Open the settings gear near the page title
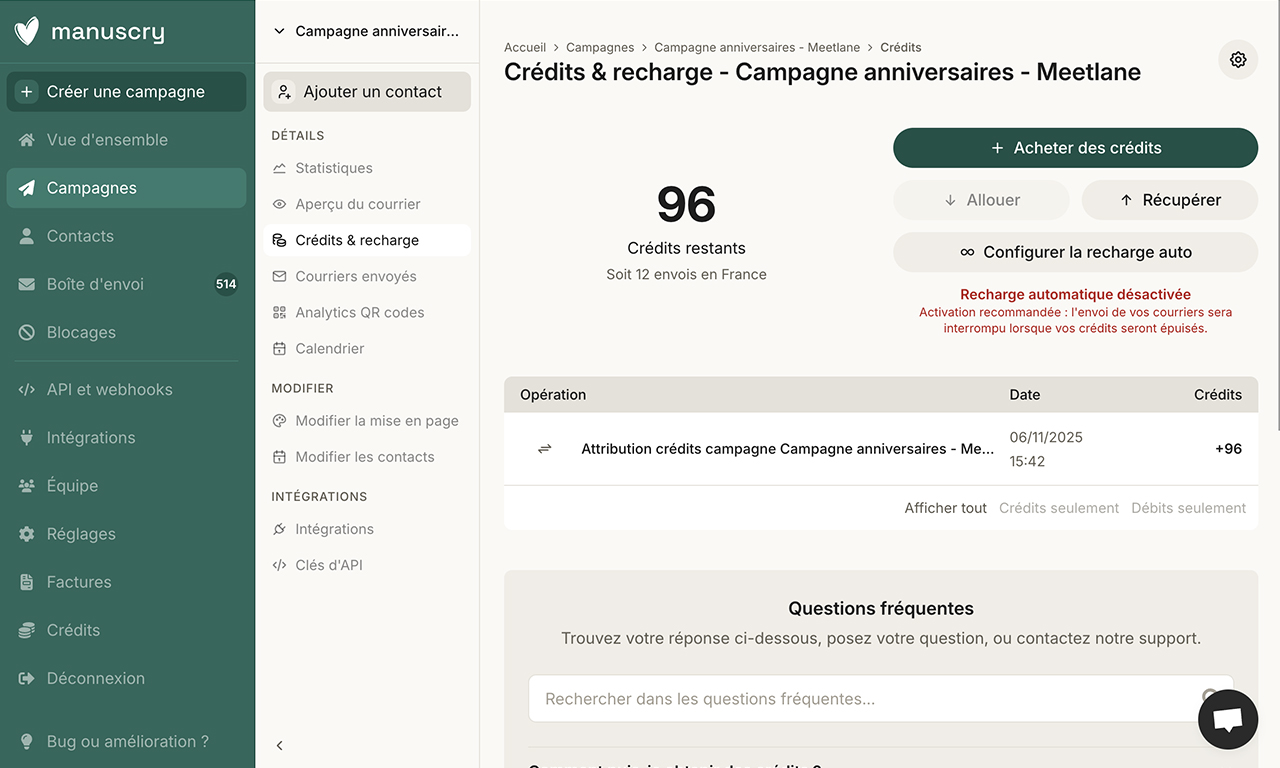Image resolution: width=1280 pixels, height=768 pixels. click(1238, 60)
